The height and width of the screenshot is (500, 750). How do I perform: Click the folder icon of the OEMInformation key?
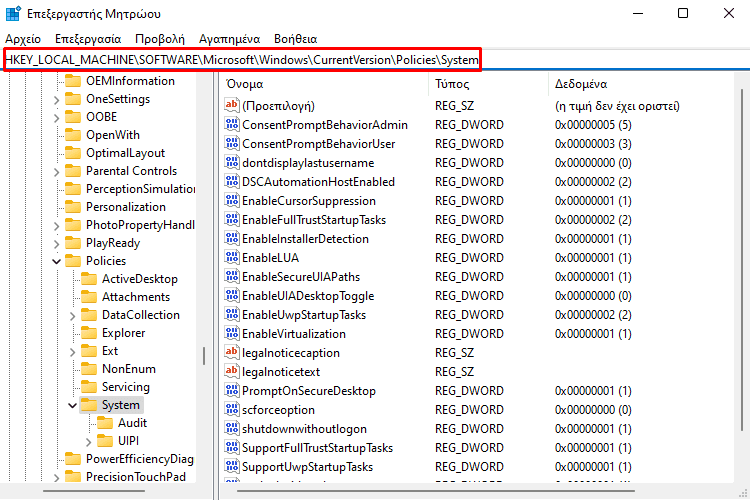[73, 80]
